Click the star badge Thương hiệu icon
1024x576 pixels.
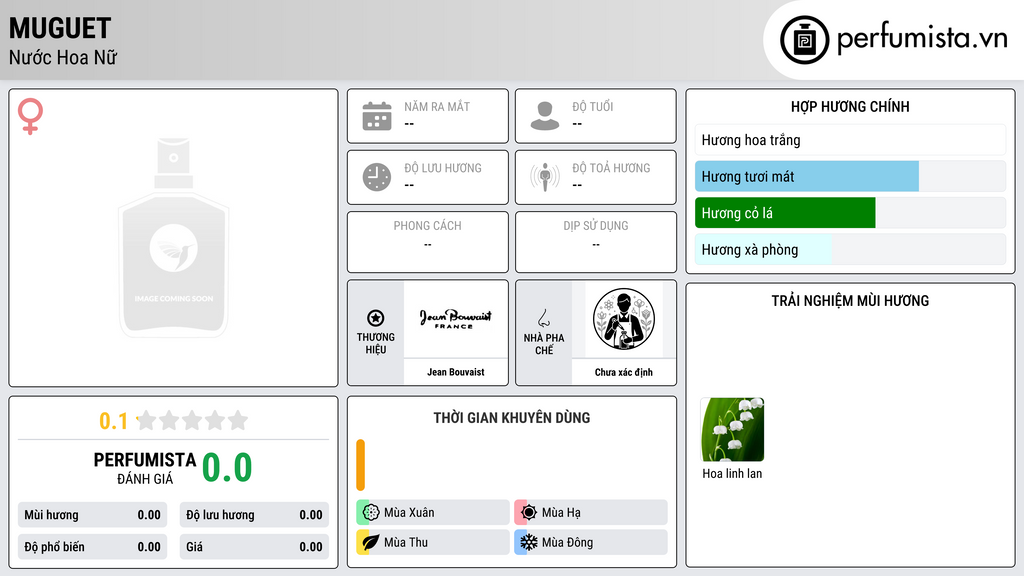coord(376,318)
